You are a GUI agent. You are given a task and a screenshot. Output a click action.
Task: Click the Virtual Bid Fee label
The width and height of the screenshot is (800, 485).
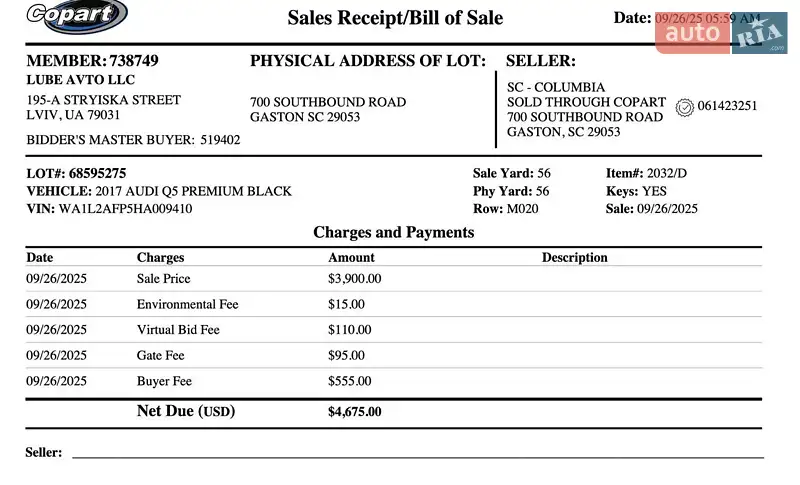pos(178,329)
